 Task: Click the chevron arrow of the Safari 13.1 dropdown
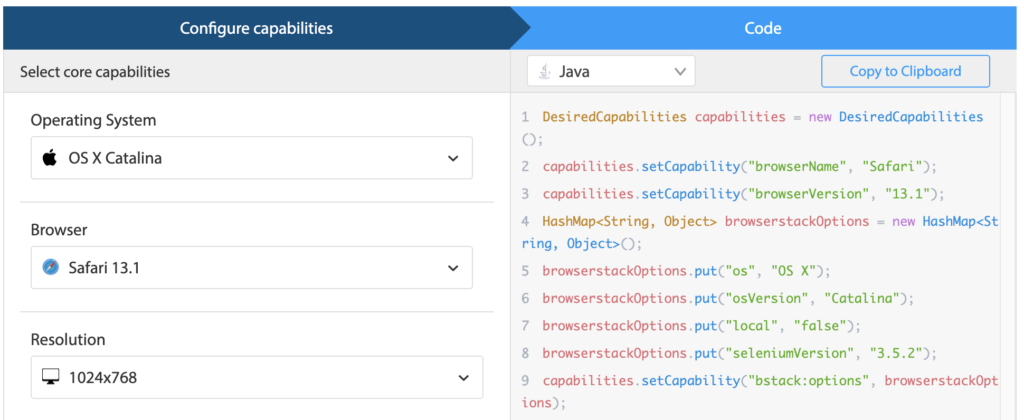(453, 268)
